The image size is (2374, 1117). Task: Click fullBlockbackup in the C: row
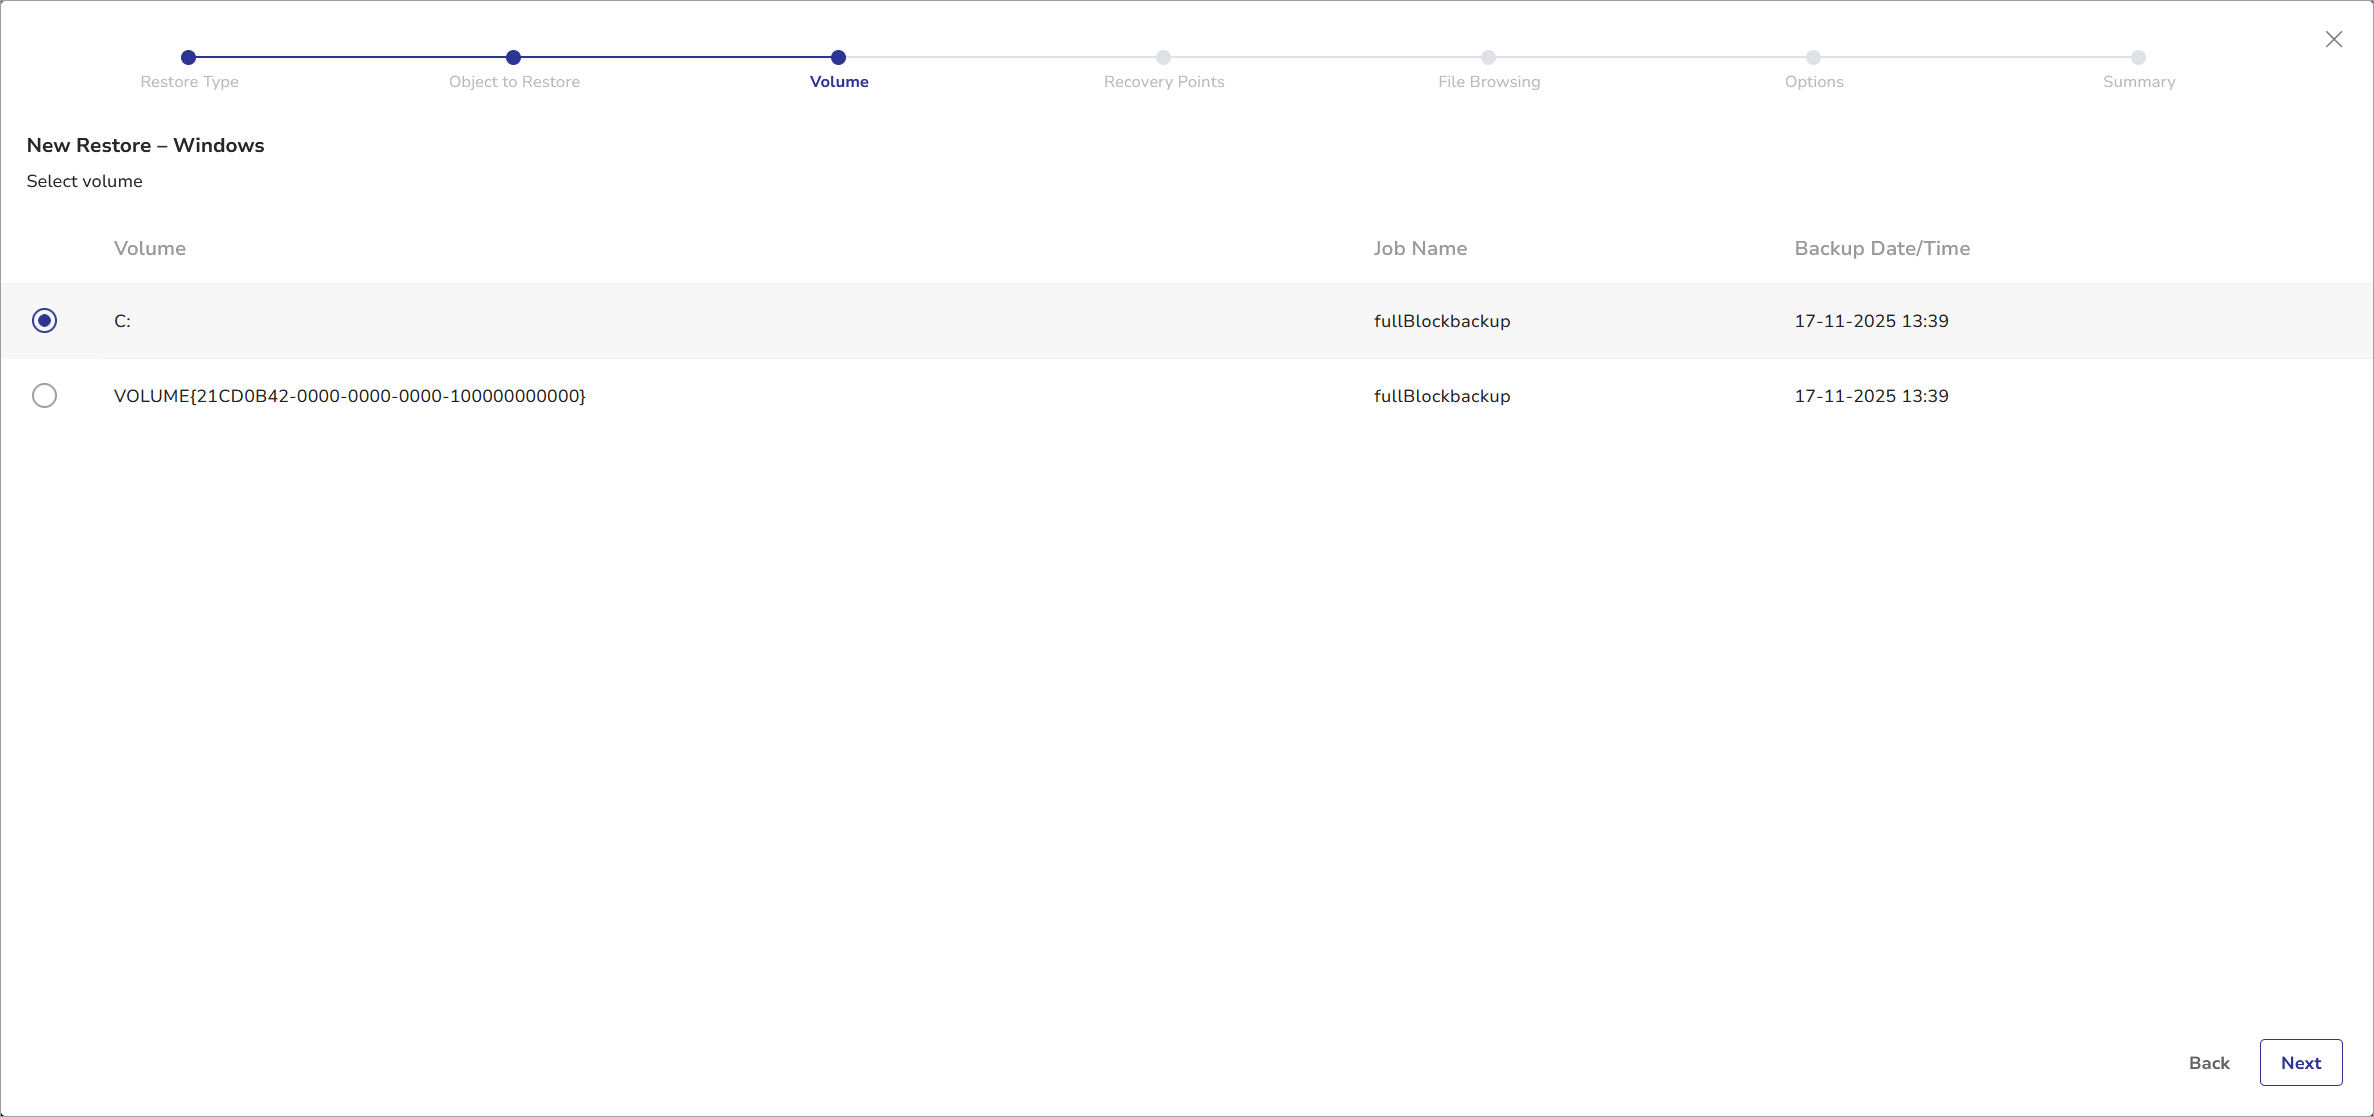click(1442, 321)
